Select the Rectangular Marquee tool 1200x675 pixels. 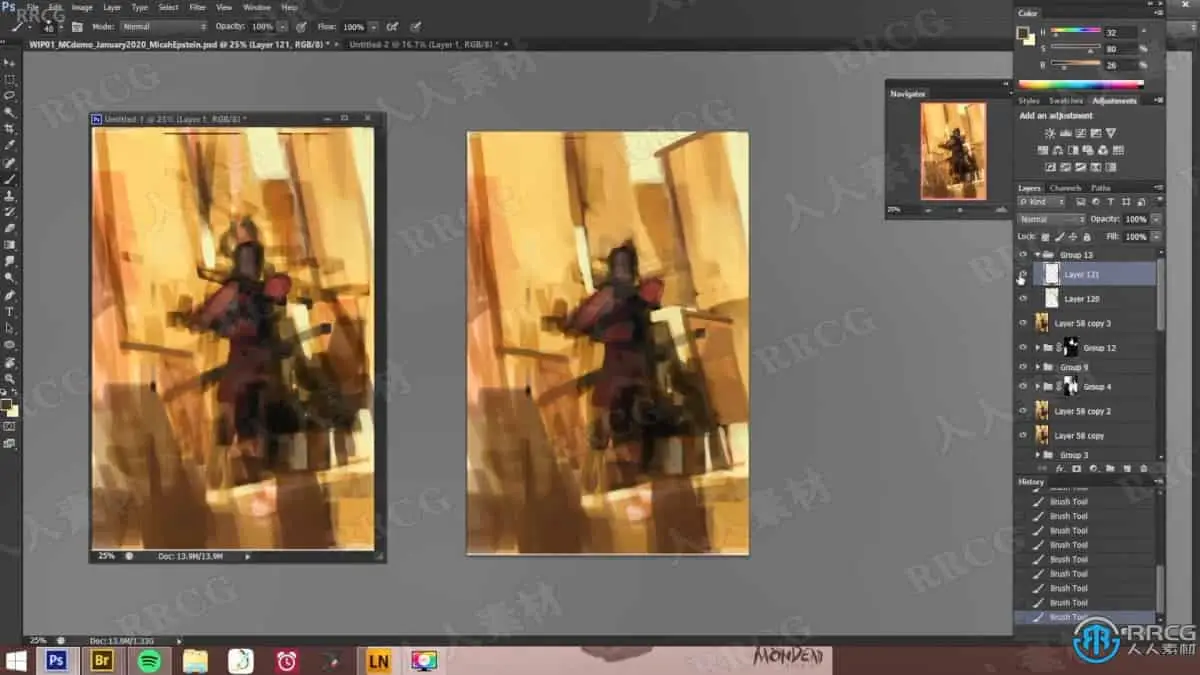[x=10, y=79]
